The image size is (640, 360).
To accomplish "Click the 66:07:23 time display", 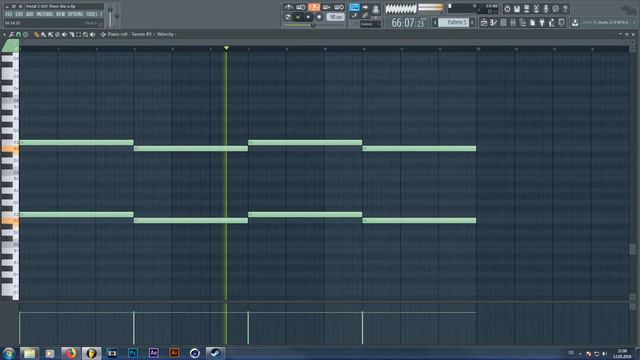I will [408, 23].
